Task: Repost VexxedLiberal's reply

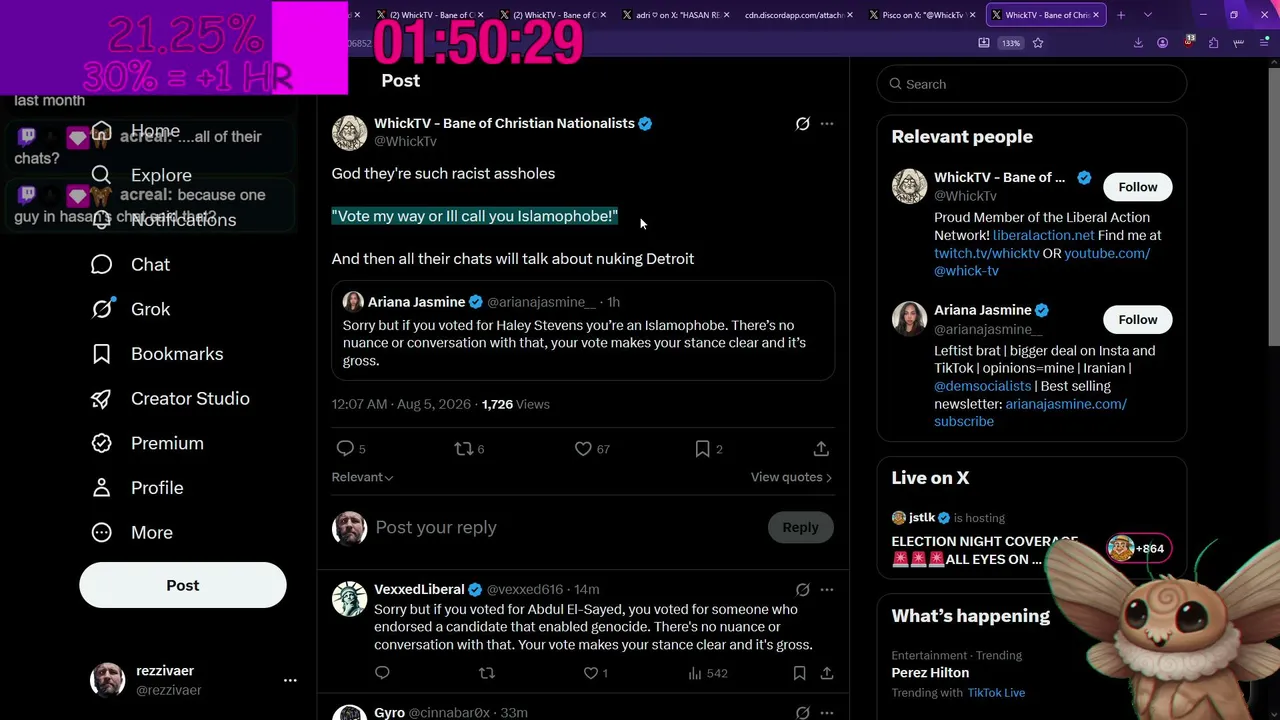Action: (x=487, y=673)
